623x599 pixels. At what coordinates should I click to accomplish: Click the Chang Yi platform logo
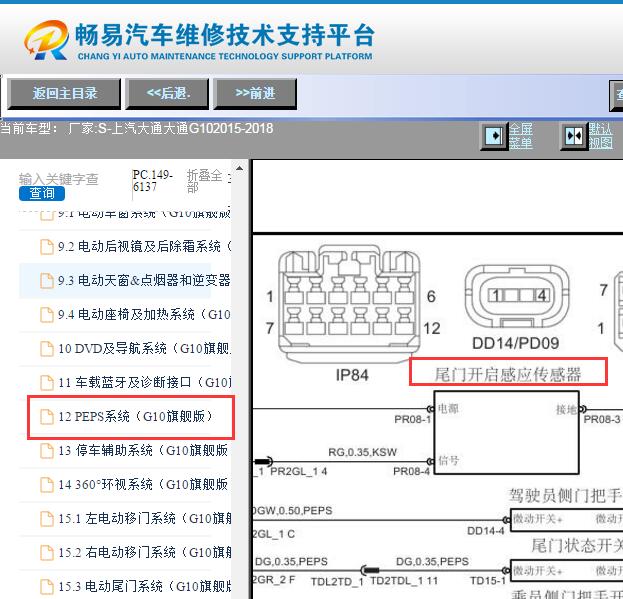(x=46, y=40)
